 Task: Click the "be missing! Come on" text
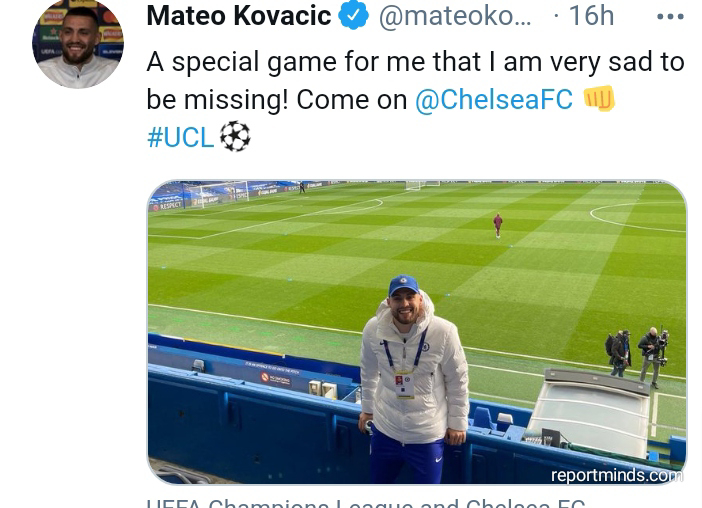tap(277, 100)
